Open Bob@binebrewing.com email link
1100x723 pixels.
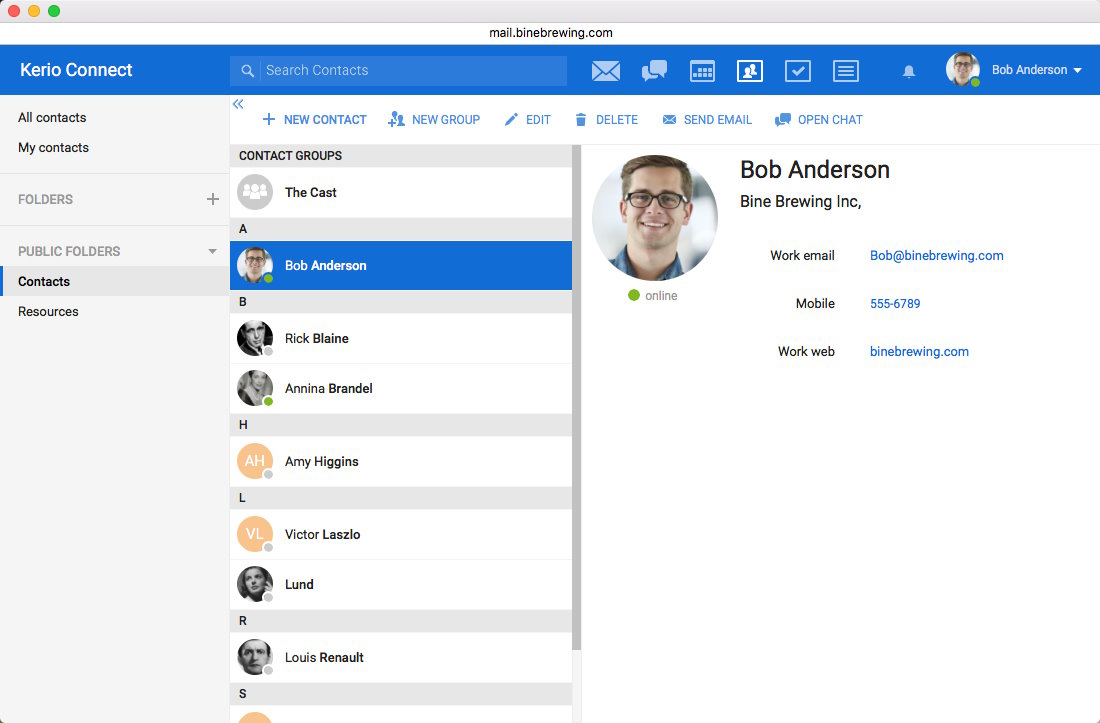click(937, 256)
